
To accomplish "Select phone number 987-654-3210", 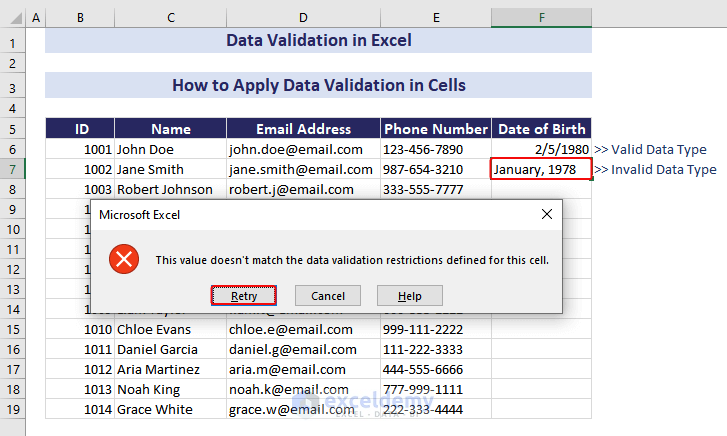I will point(435,169).
